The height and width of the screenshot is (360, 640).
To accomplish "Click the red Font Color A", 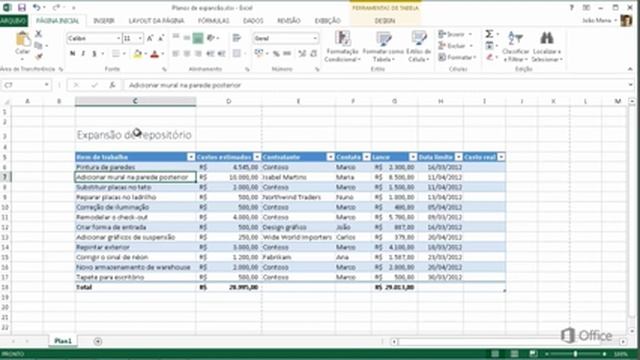I will [154, 53].
